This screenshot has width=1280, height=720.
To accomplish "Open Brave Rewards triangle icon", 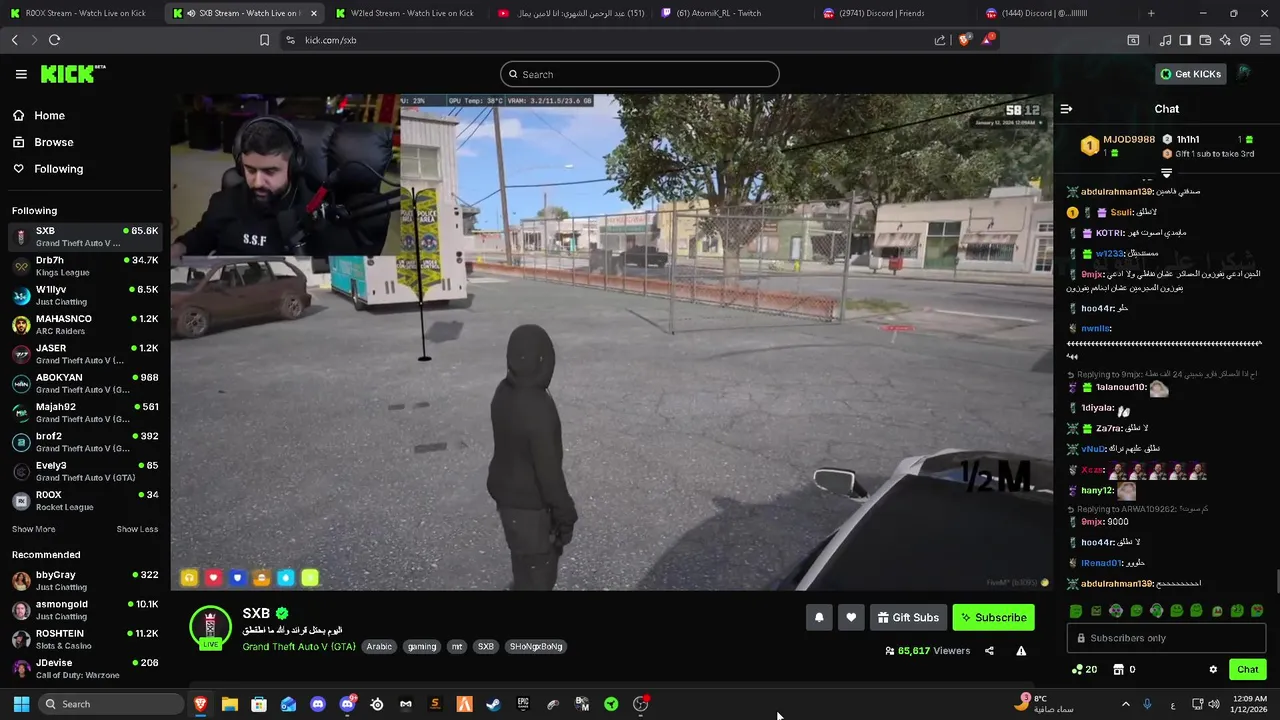I will (x=989, y=40).
